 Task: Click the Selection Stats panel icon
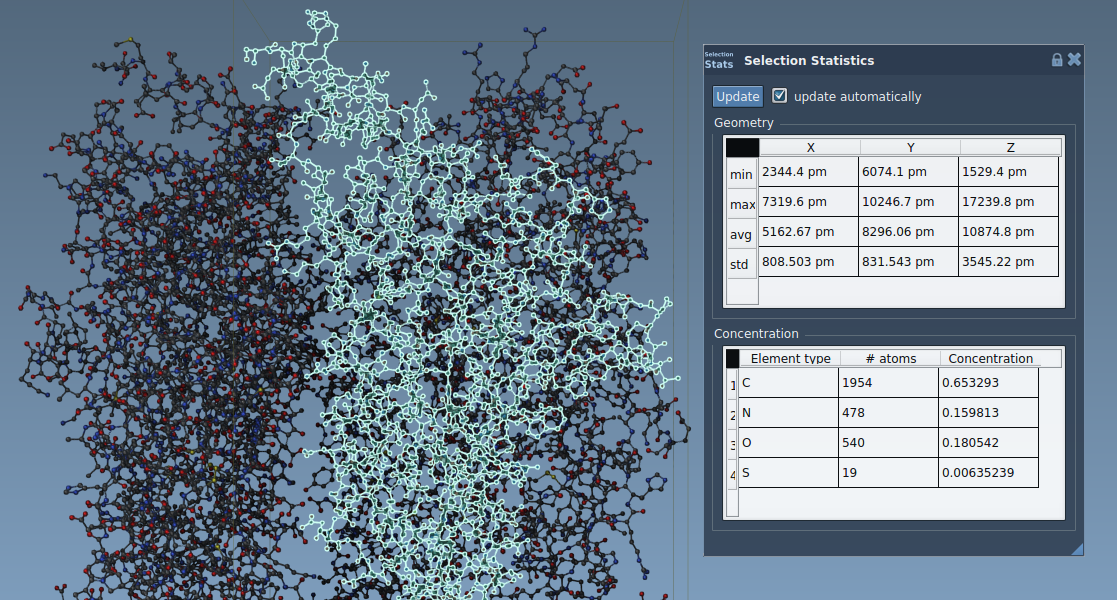(718, 60)
